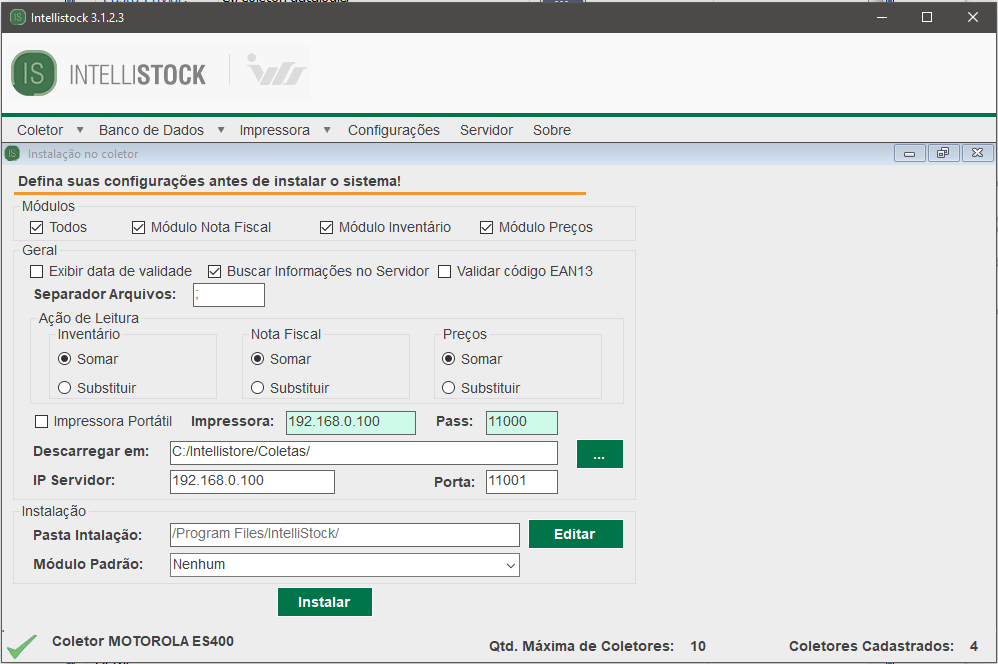Click the inner window restore icon
Viewport: 998px width, 664px height.
(x=942, y=154)
